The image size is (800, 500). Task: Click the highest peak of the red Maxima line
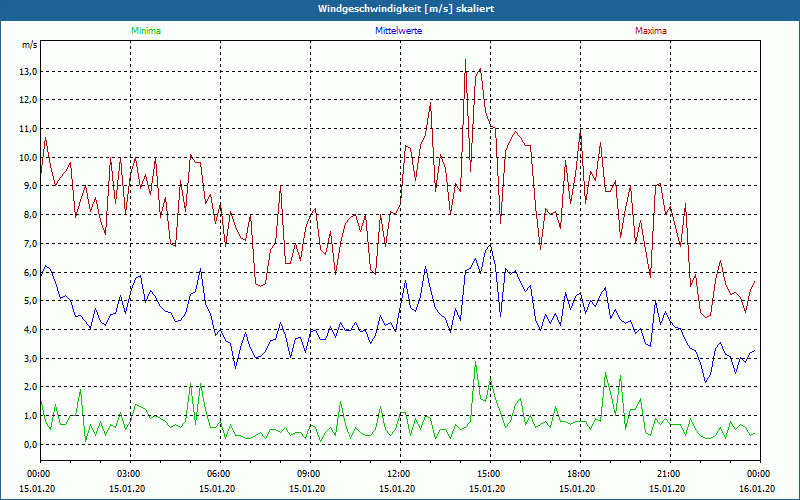click(x=465, y=60)
